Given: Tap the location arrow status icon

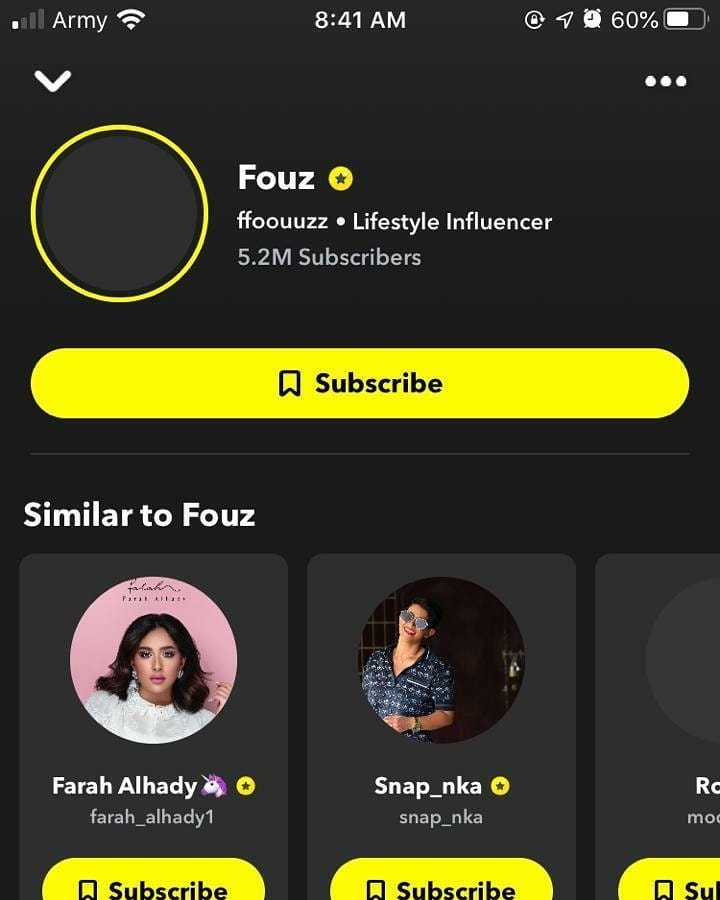Looking at the screenshot, I should (x=565, y=19).
